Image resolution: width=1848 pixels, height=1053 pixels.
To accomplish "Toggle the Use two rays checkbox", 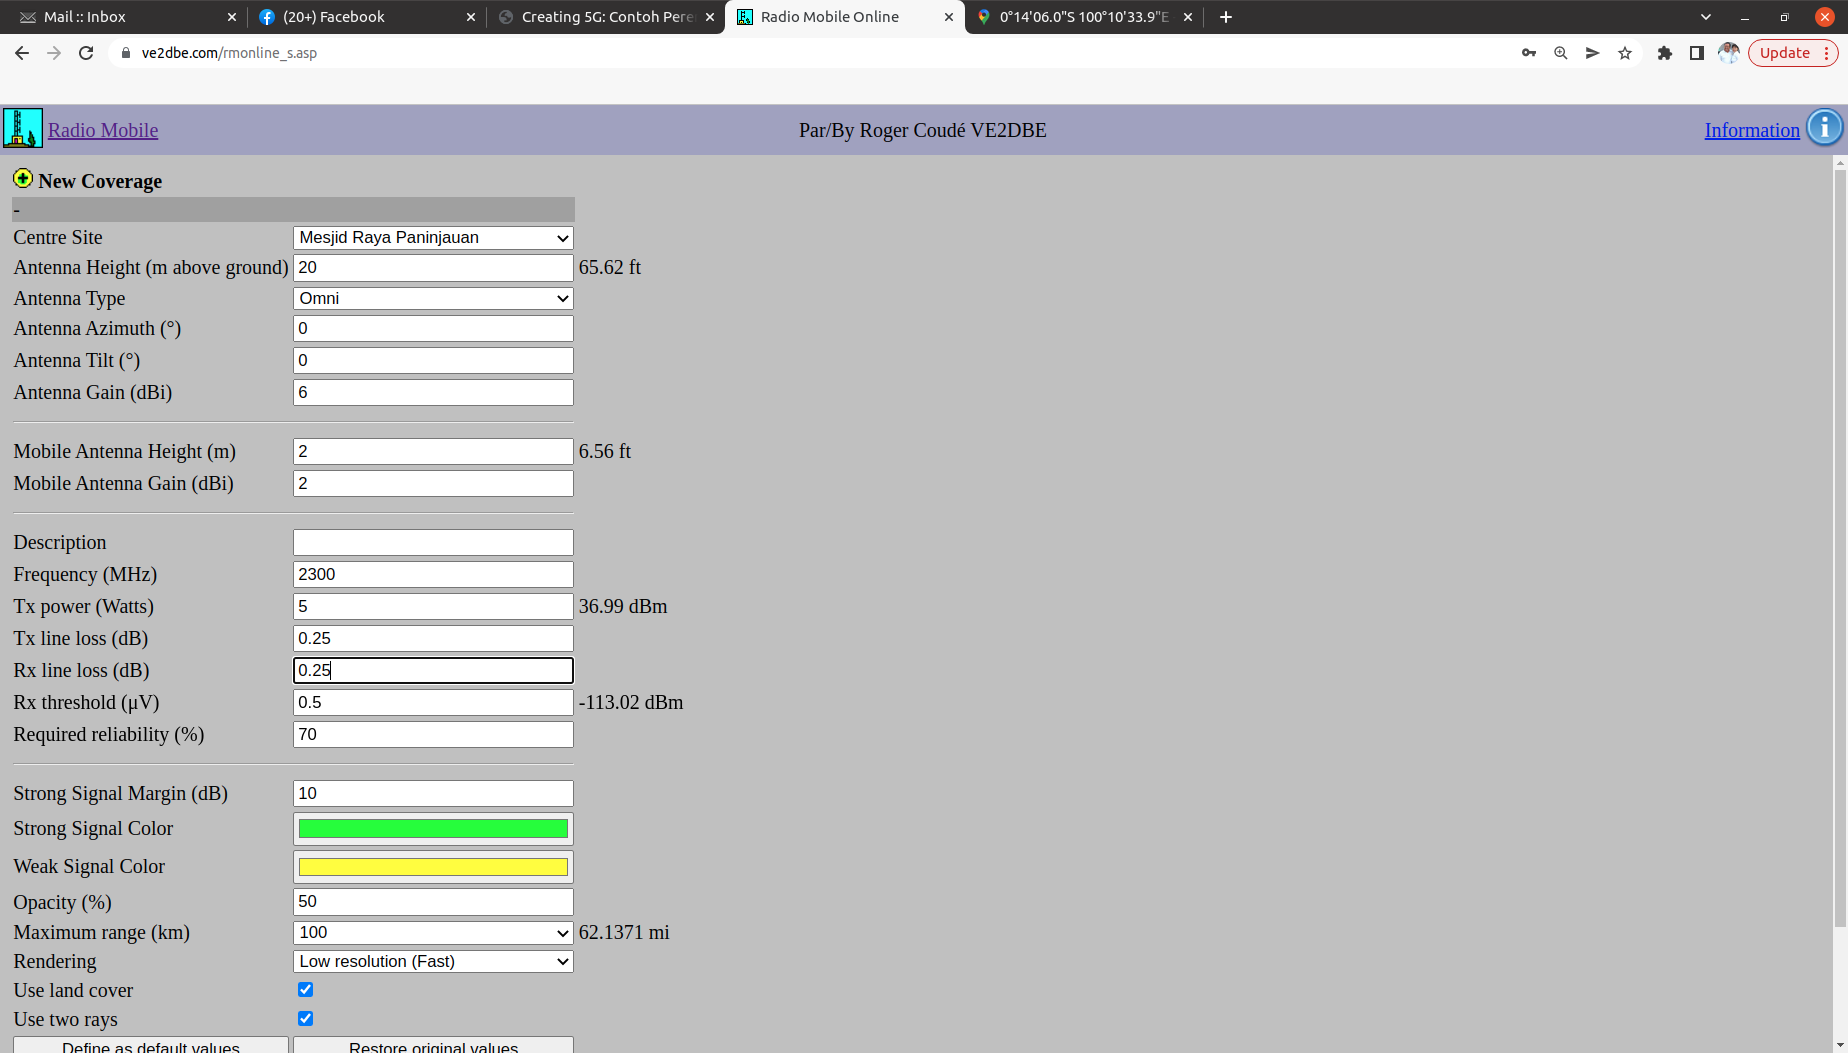I will (x=305, y=1018).
